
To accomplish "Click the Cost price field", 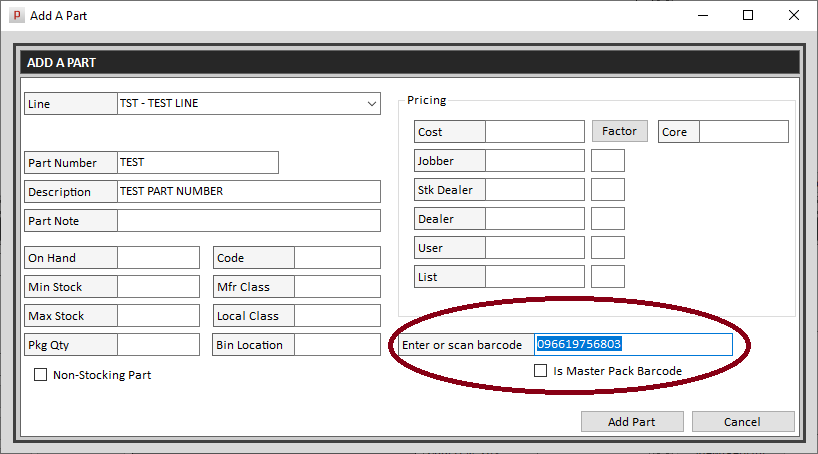I will pos(535,132).
